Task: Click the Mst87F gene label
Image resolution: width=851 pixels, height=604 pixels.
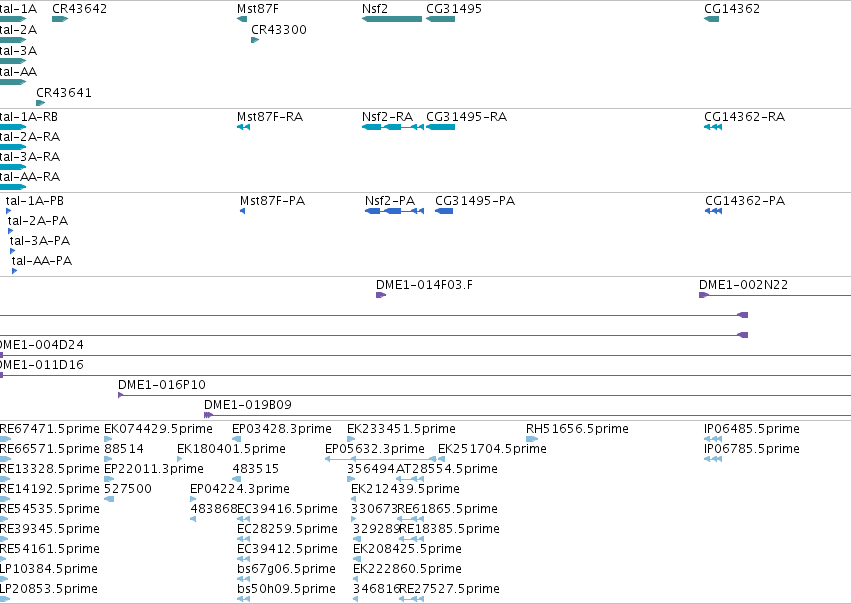Action: coord(258,9)
